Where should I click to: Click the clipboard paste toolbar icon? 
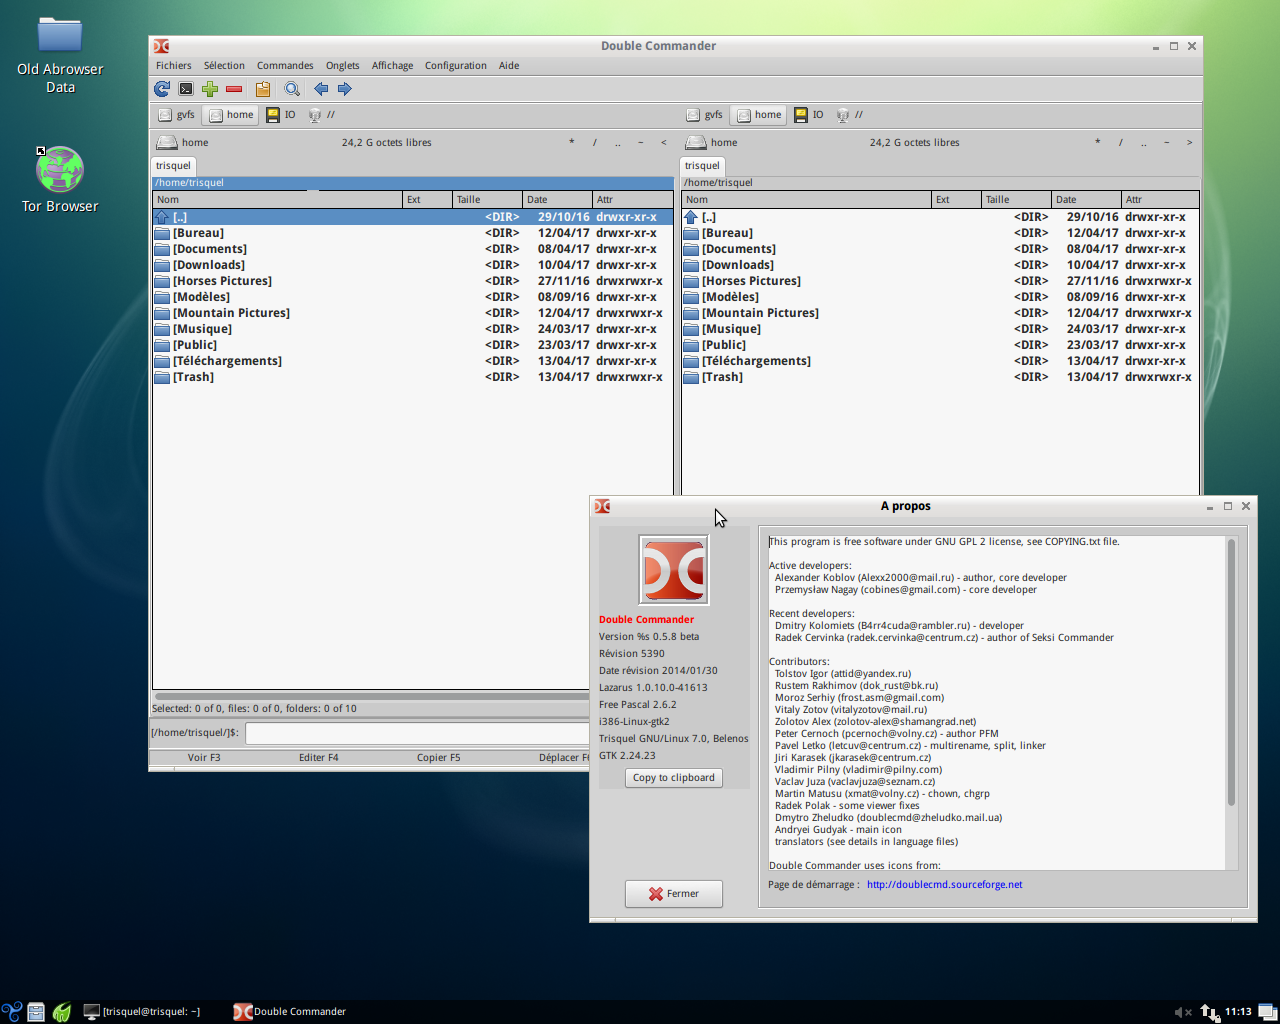[263, 89]
